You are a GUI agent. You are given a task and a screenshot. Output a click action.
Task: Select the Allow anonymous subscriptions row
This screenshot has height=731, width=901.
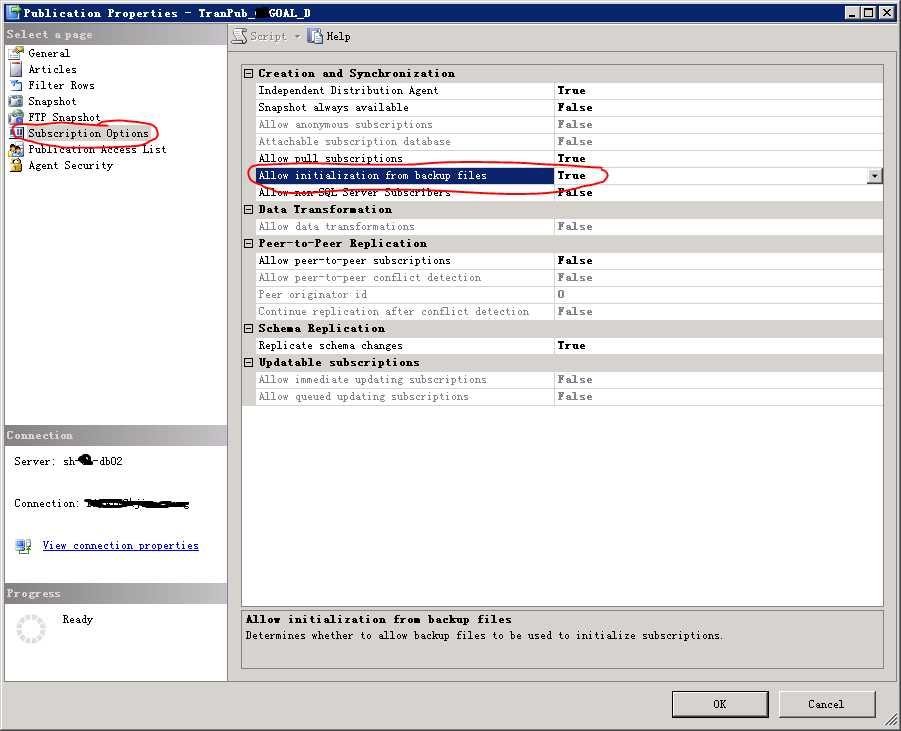tap(569, 125)
